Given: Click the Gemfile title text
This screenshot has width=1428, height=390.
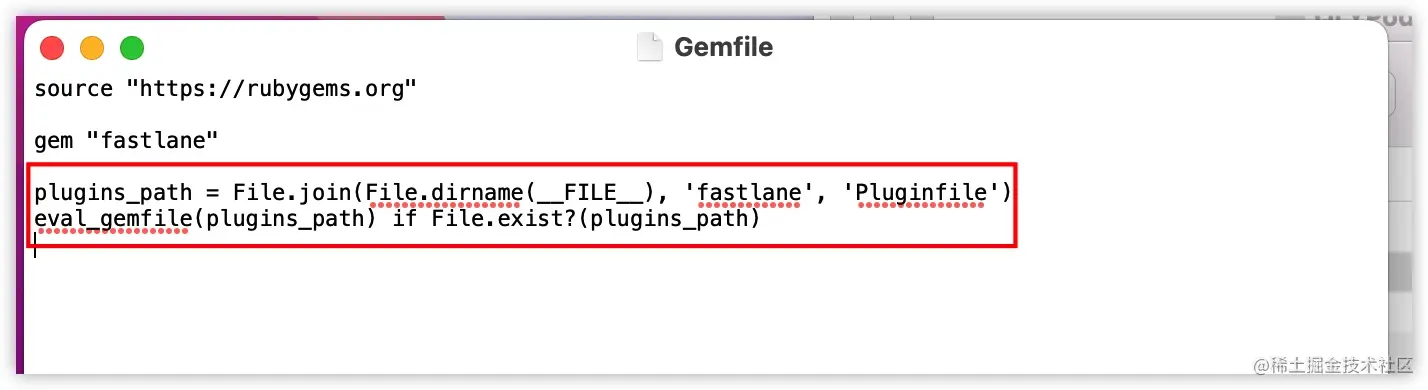Looking at the screenshot, I should [723, 48].
